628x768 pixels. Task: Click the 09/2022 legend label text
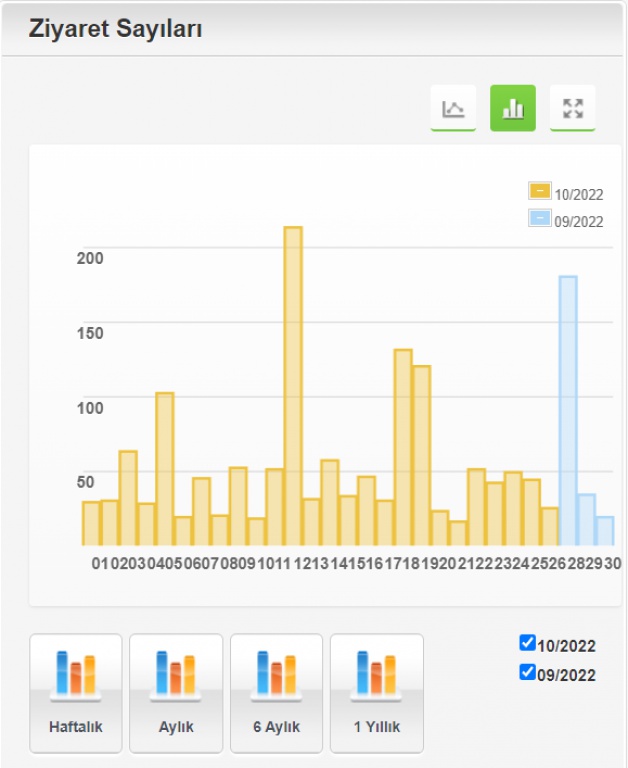579,222
